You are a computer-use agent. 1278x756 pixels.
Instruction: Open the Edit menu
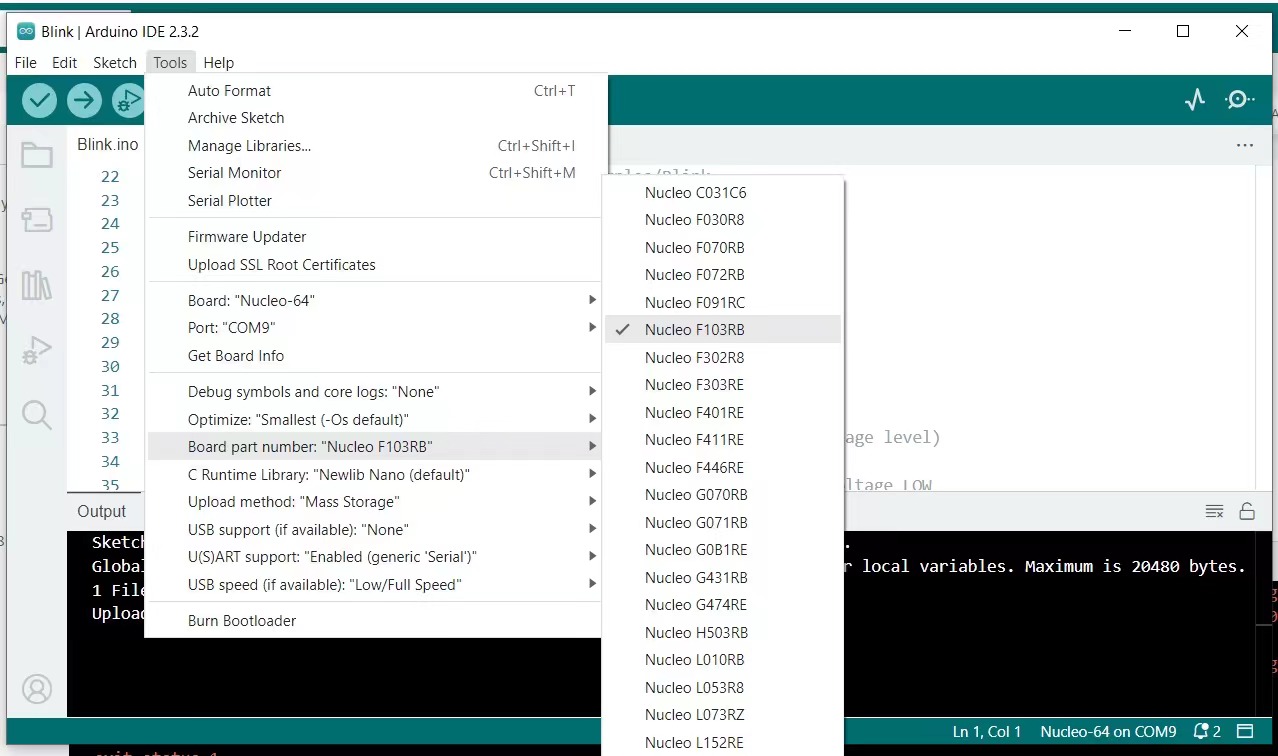click(x=65, y=62)
